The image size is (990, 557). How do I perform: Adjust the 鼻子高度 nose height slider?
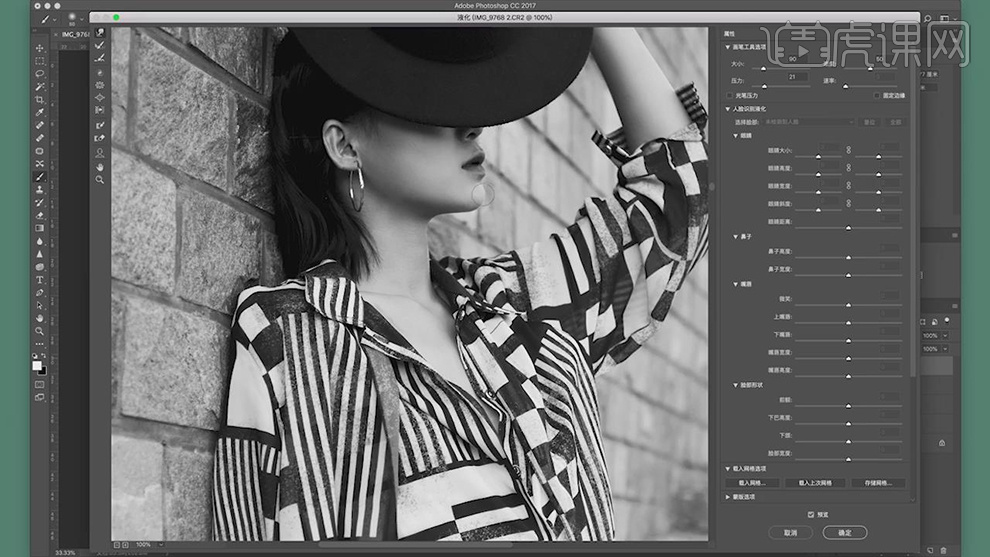(848, 258)
